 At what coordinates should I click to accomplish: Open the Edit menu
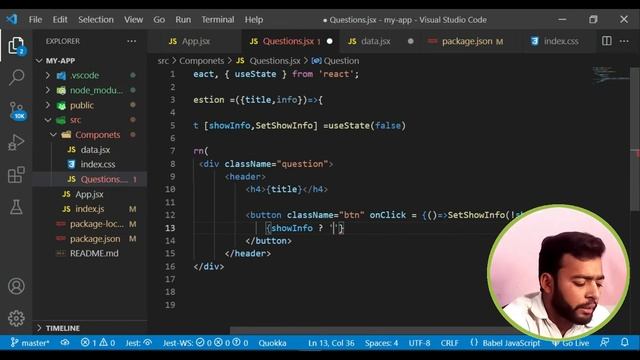click(60, 20)
